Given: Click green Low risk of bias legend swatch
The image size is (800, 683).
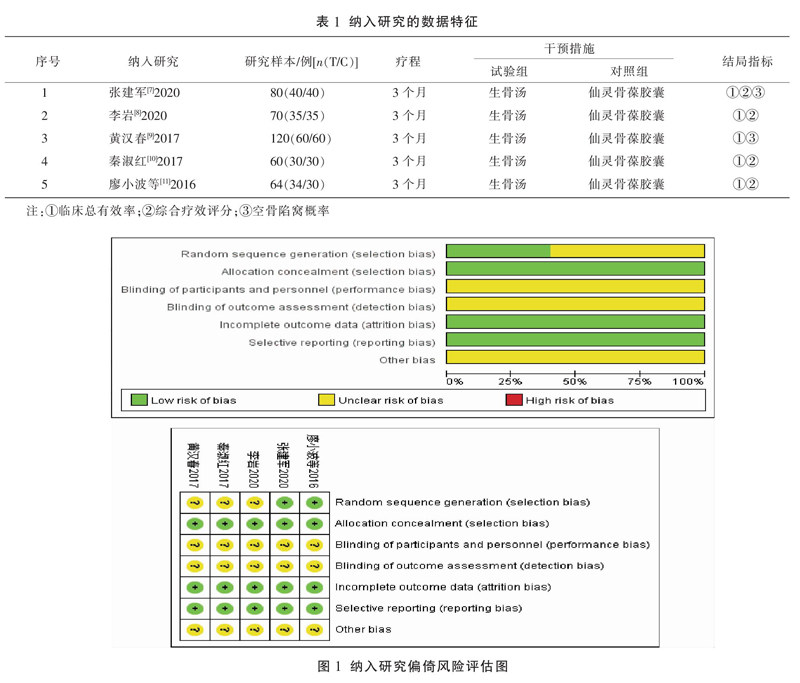Looking at the screenshot, I should (139, 400).
